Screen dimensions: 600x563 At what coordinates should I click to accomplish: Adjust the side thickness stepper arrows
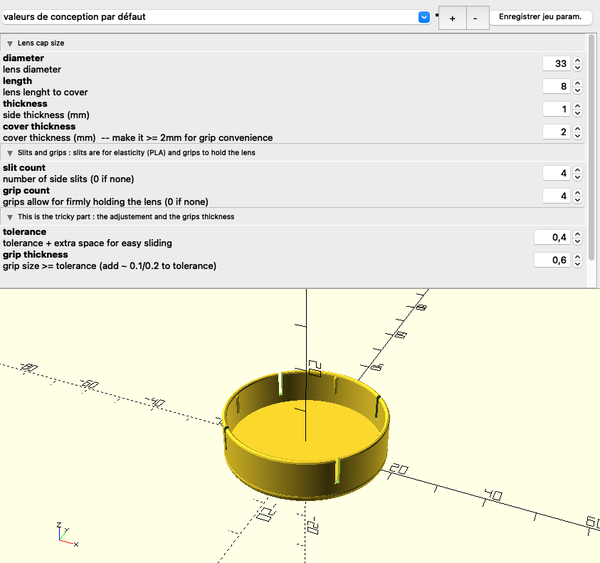pyautogui.click(x=577, y=109)
